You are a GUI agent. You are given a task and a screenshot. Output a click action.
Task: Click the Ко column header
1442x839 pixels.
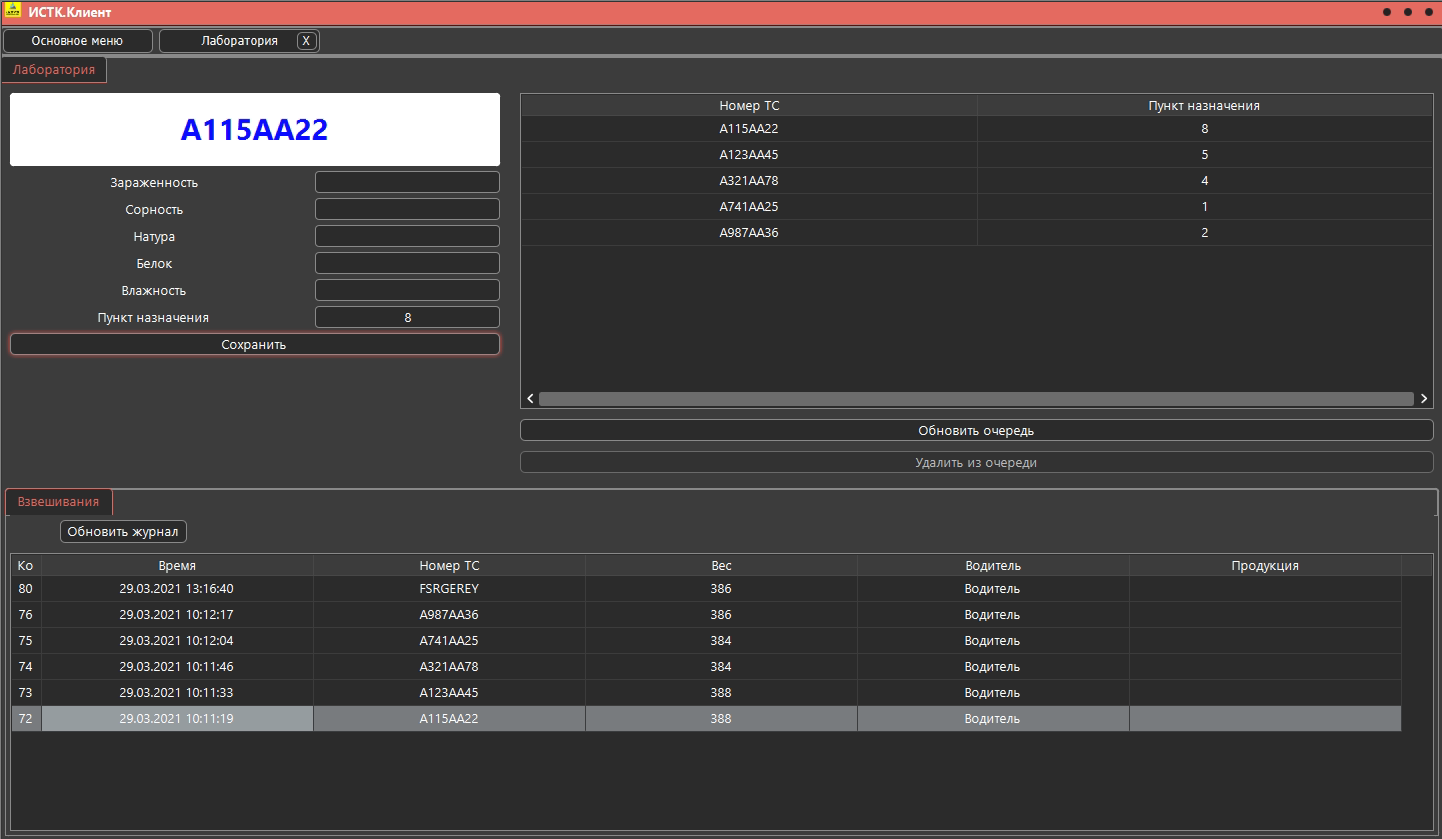point(26,565)
